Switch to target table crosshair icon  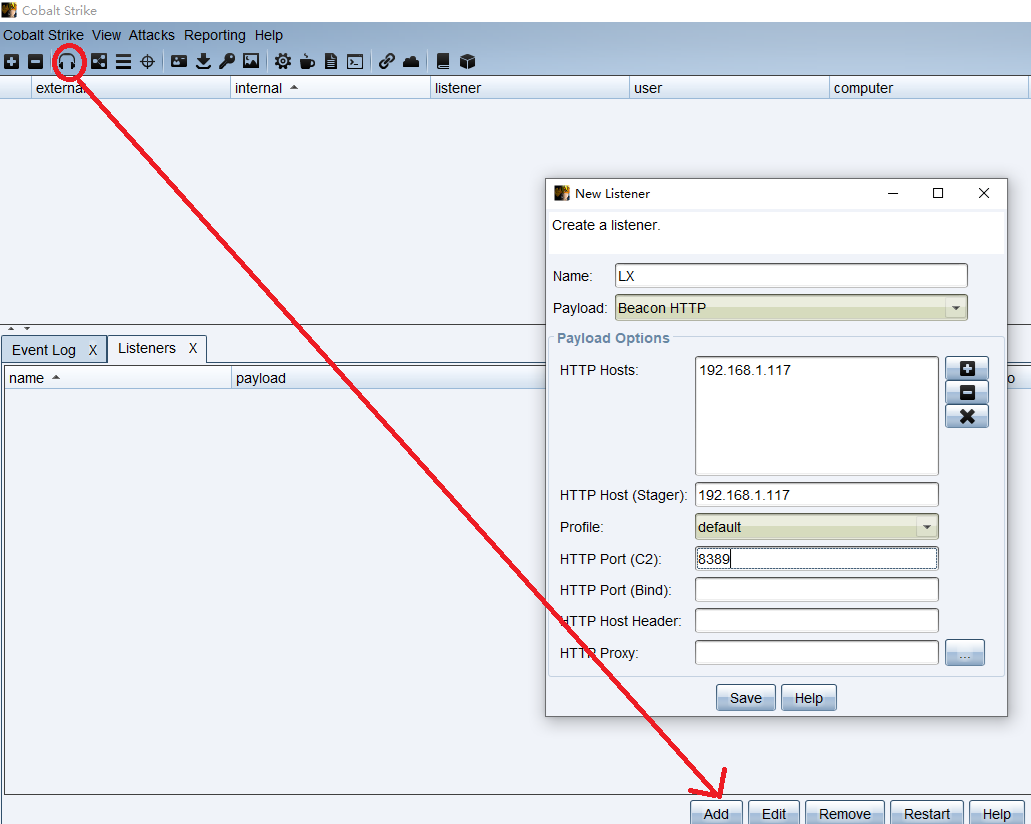click(147, 62)
